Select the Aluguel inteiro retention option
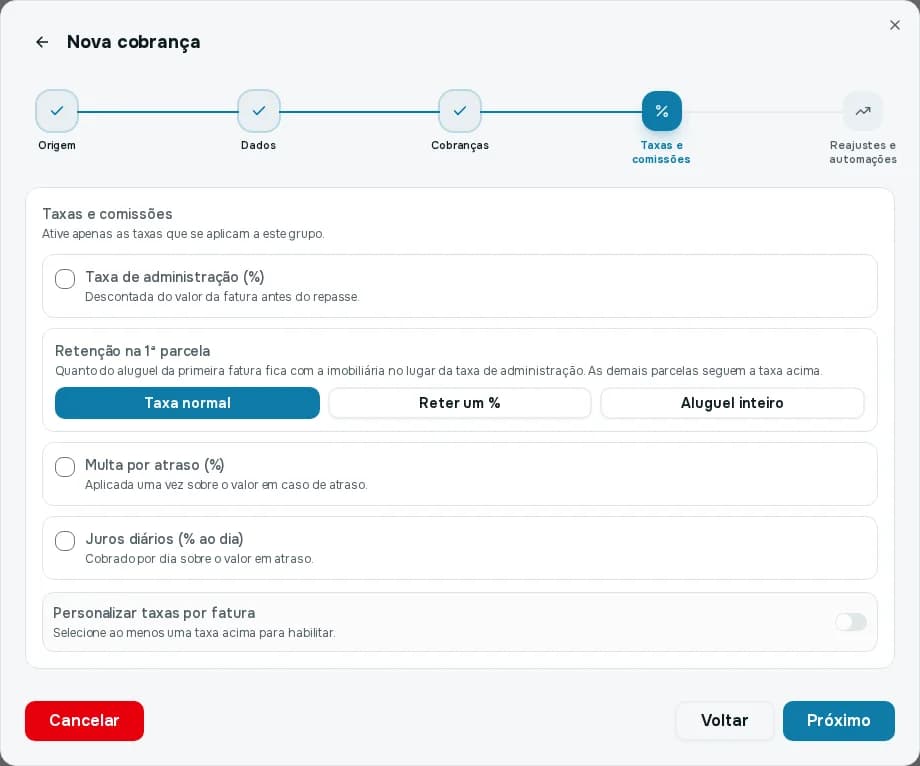The height and width of the screenshot is (766, 920). coord(732,403)
